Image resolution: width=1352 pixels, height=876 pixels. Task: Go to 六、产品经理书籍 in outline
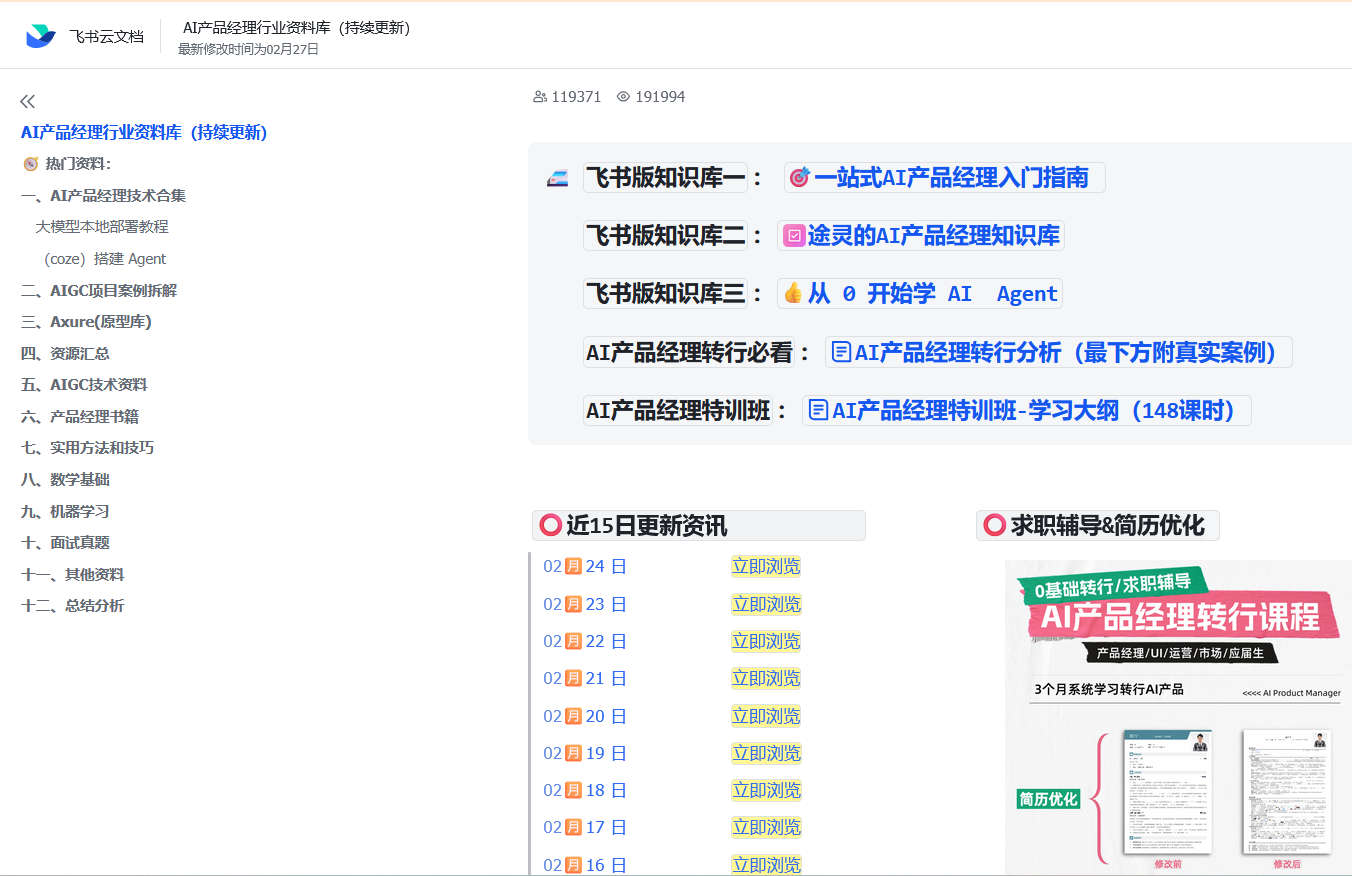point(79,416)
